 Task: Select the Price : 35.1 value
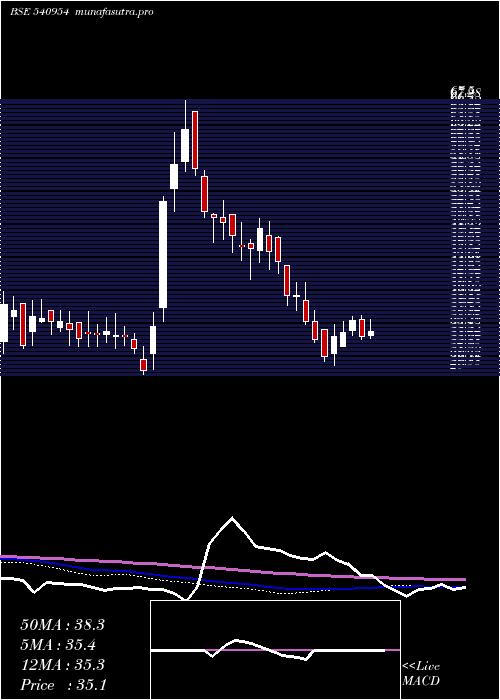click(x=63, y=685)
